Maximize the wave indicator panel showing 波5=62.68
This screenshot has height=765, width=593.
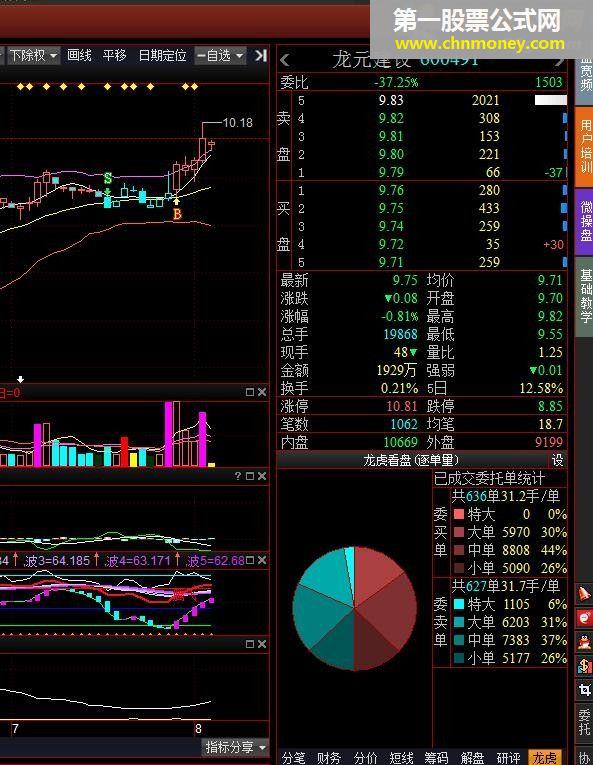coord(250,560)
